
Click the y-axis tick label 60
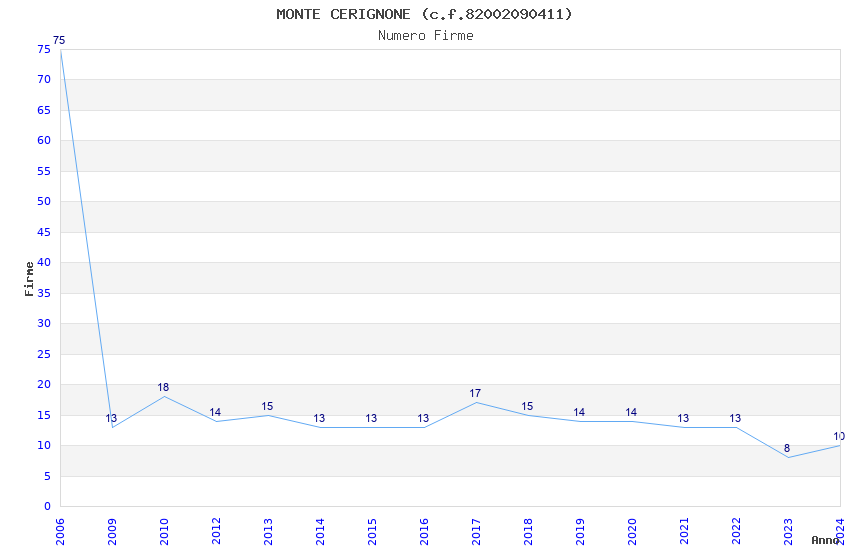tap(44, 141)
